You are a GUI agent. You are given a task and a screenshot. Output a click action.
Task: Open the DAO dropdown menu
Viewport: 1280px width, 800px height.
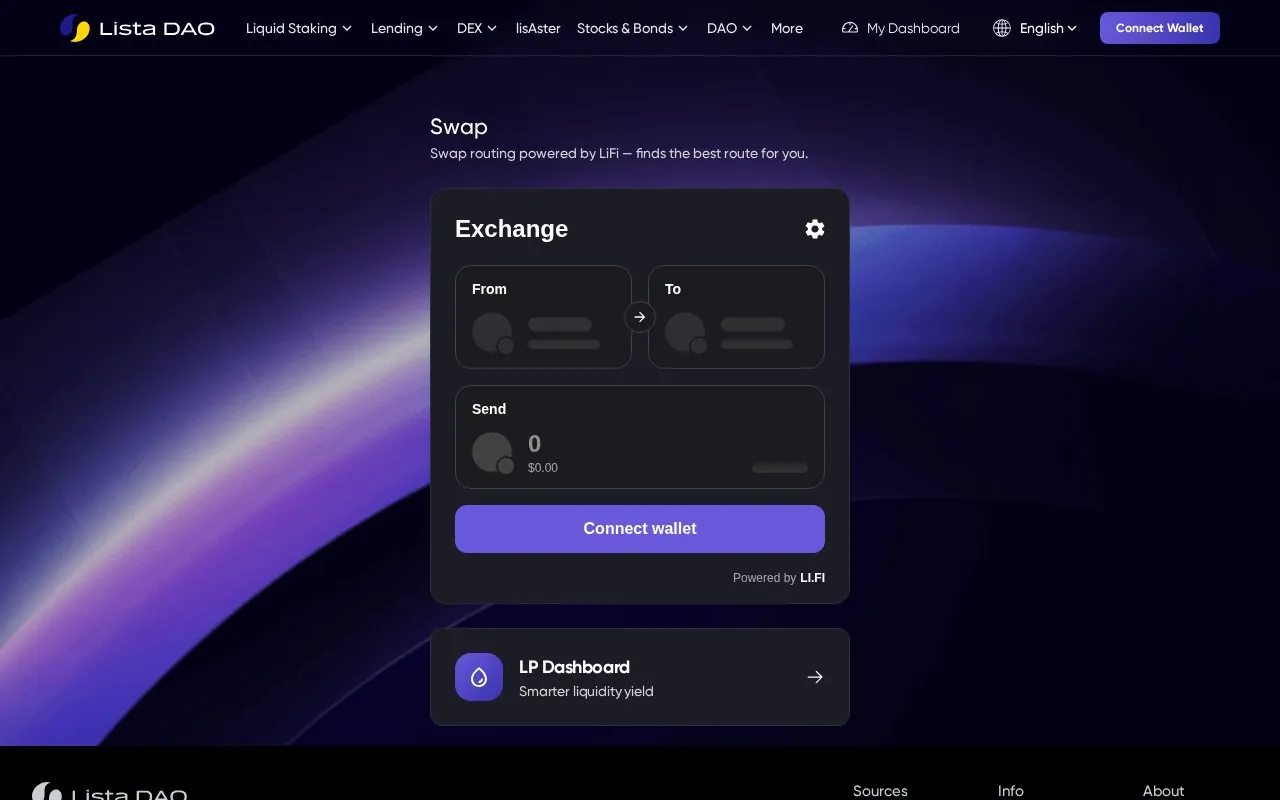729,28
